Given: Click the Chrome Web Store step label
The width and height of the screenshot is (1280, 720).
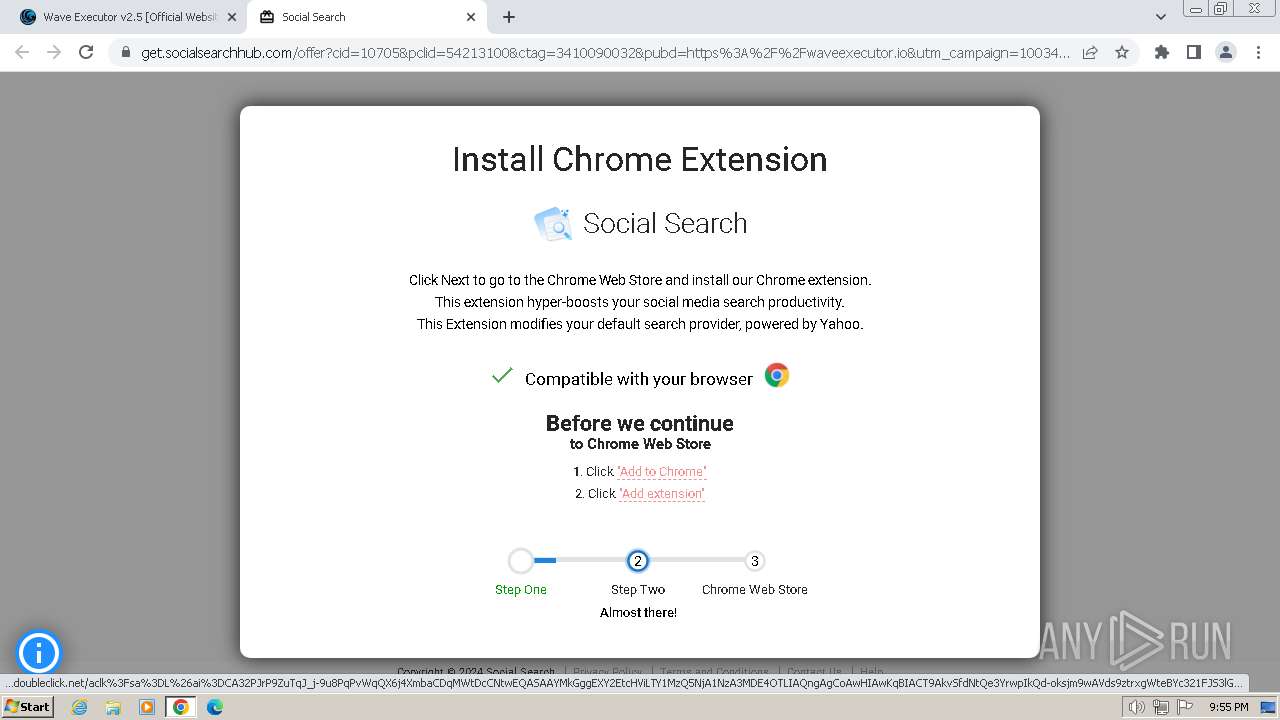Looking at the screenshot, I should [755, 590].
